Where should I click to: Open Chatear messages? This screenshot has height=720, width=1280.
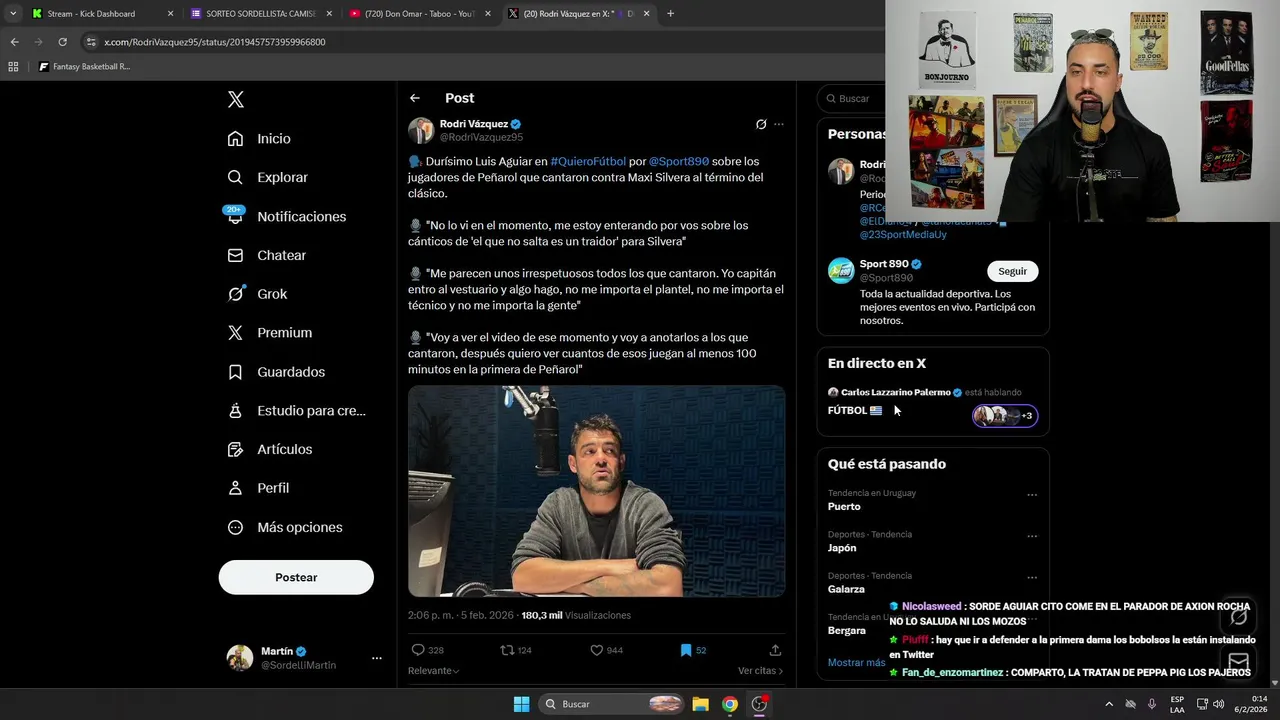coord(267,255)
